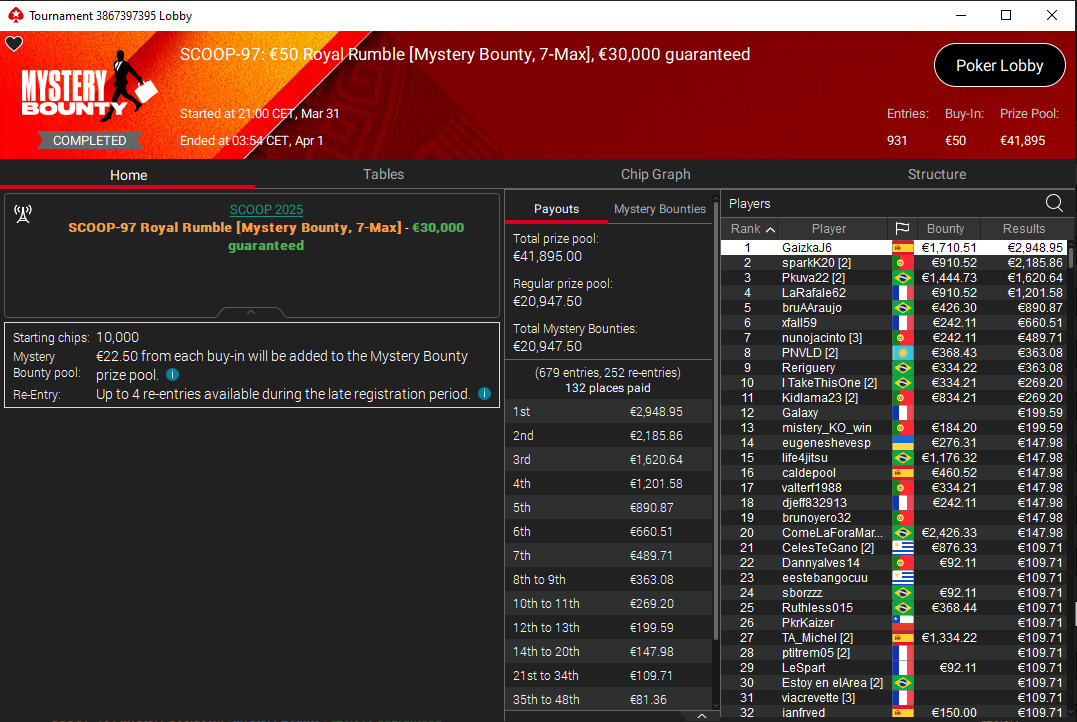Click Ukraine flag next to eugeneshevesp
This screenshot has width=1077, height=722.
pyautogui.click(x=902, y=443)
